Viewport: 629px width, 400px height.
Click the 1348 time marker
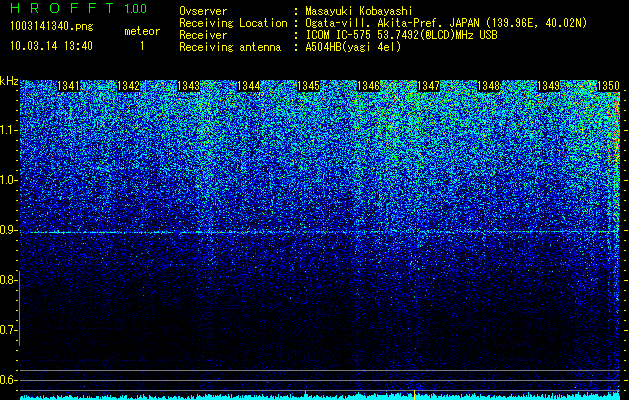[488, 86]
